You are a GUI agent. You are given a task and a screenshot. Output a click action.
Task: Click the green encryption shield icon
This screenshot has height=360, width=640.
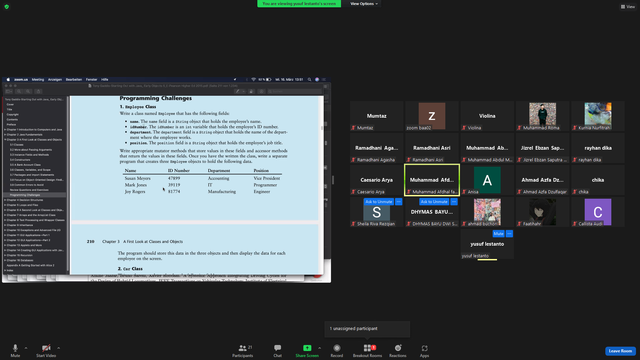click(7, 7)
